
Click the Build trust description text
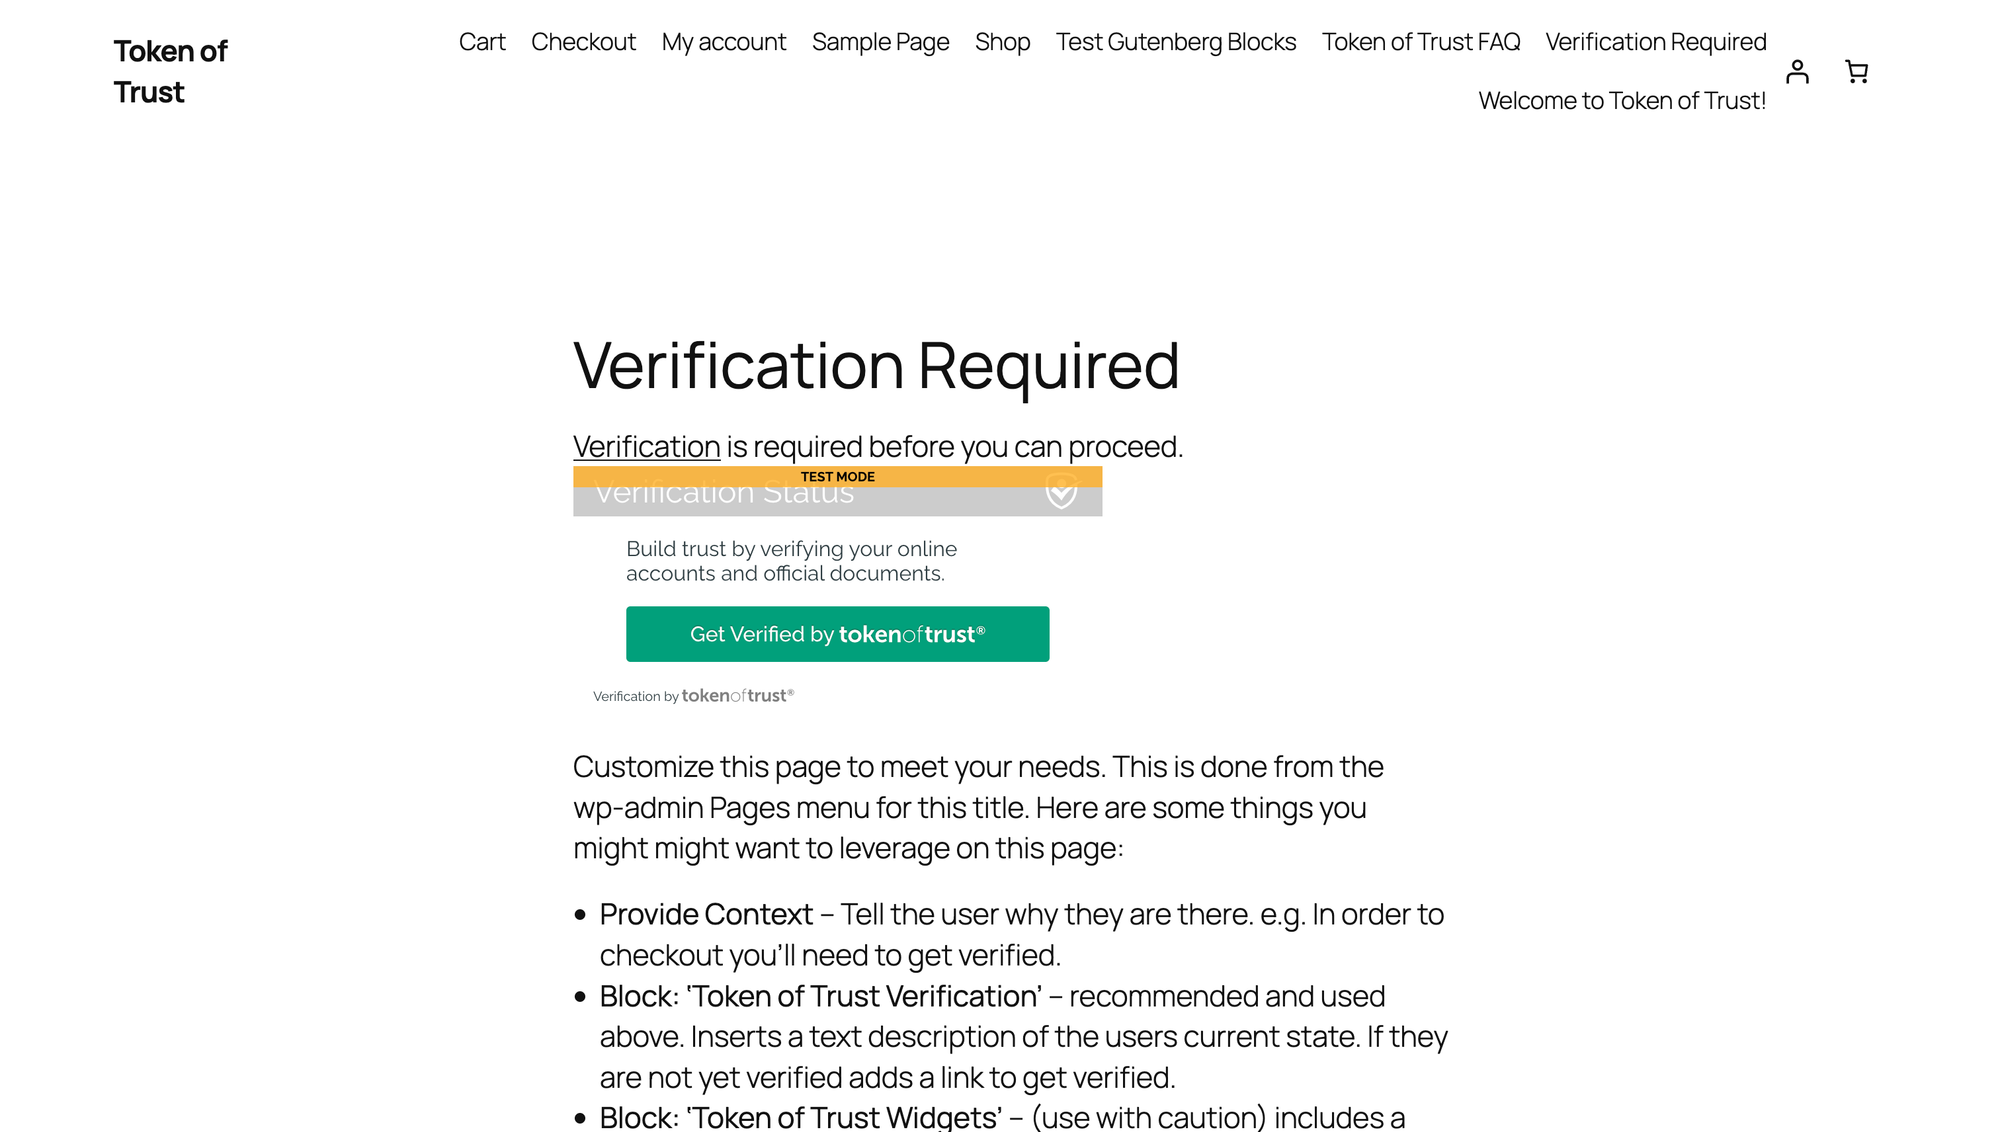click(x=791, y=561)
